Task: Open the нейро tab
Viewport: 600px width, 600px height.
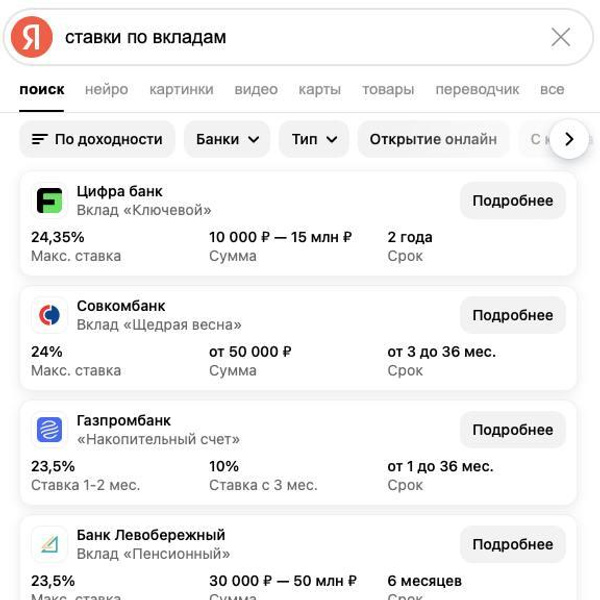Action: (106, 89)
